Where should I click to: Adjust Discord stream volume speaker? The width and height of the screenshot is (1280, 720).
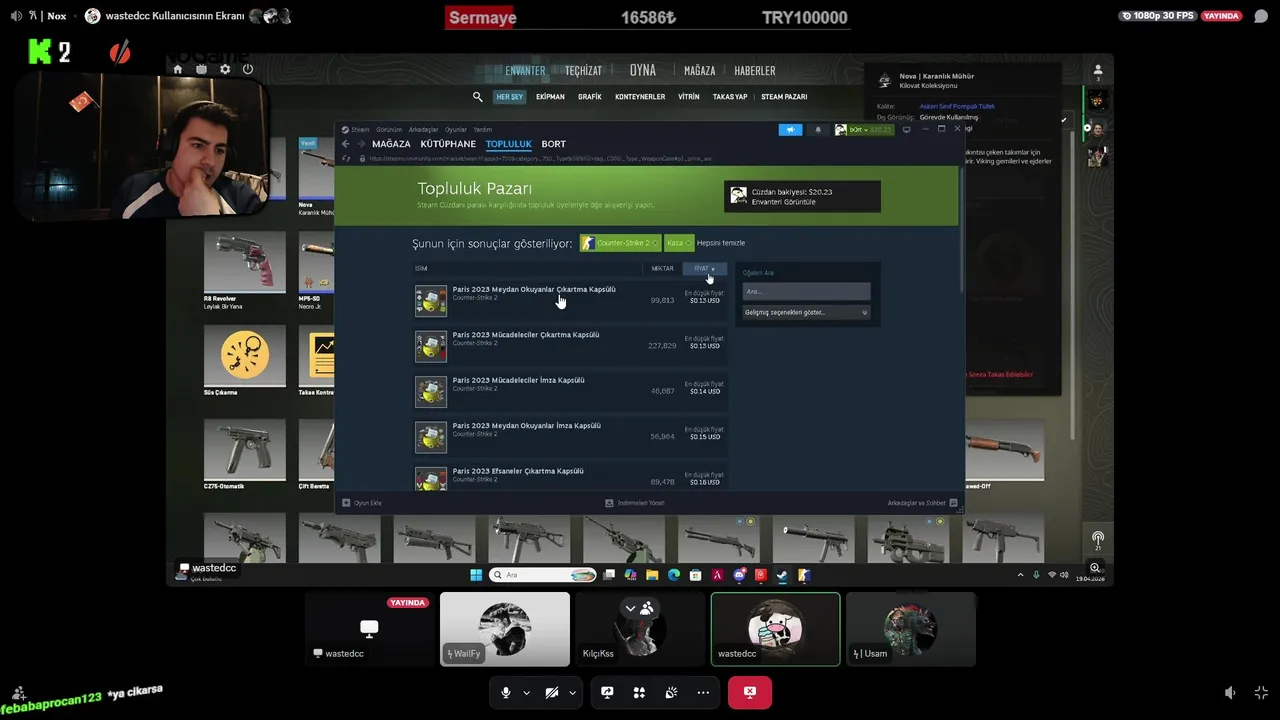1231,692
